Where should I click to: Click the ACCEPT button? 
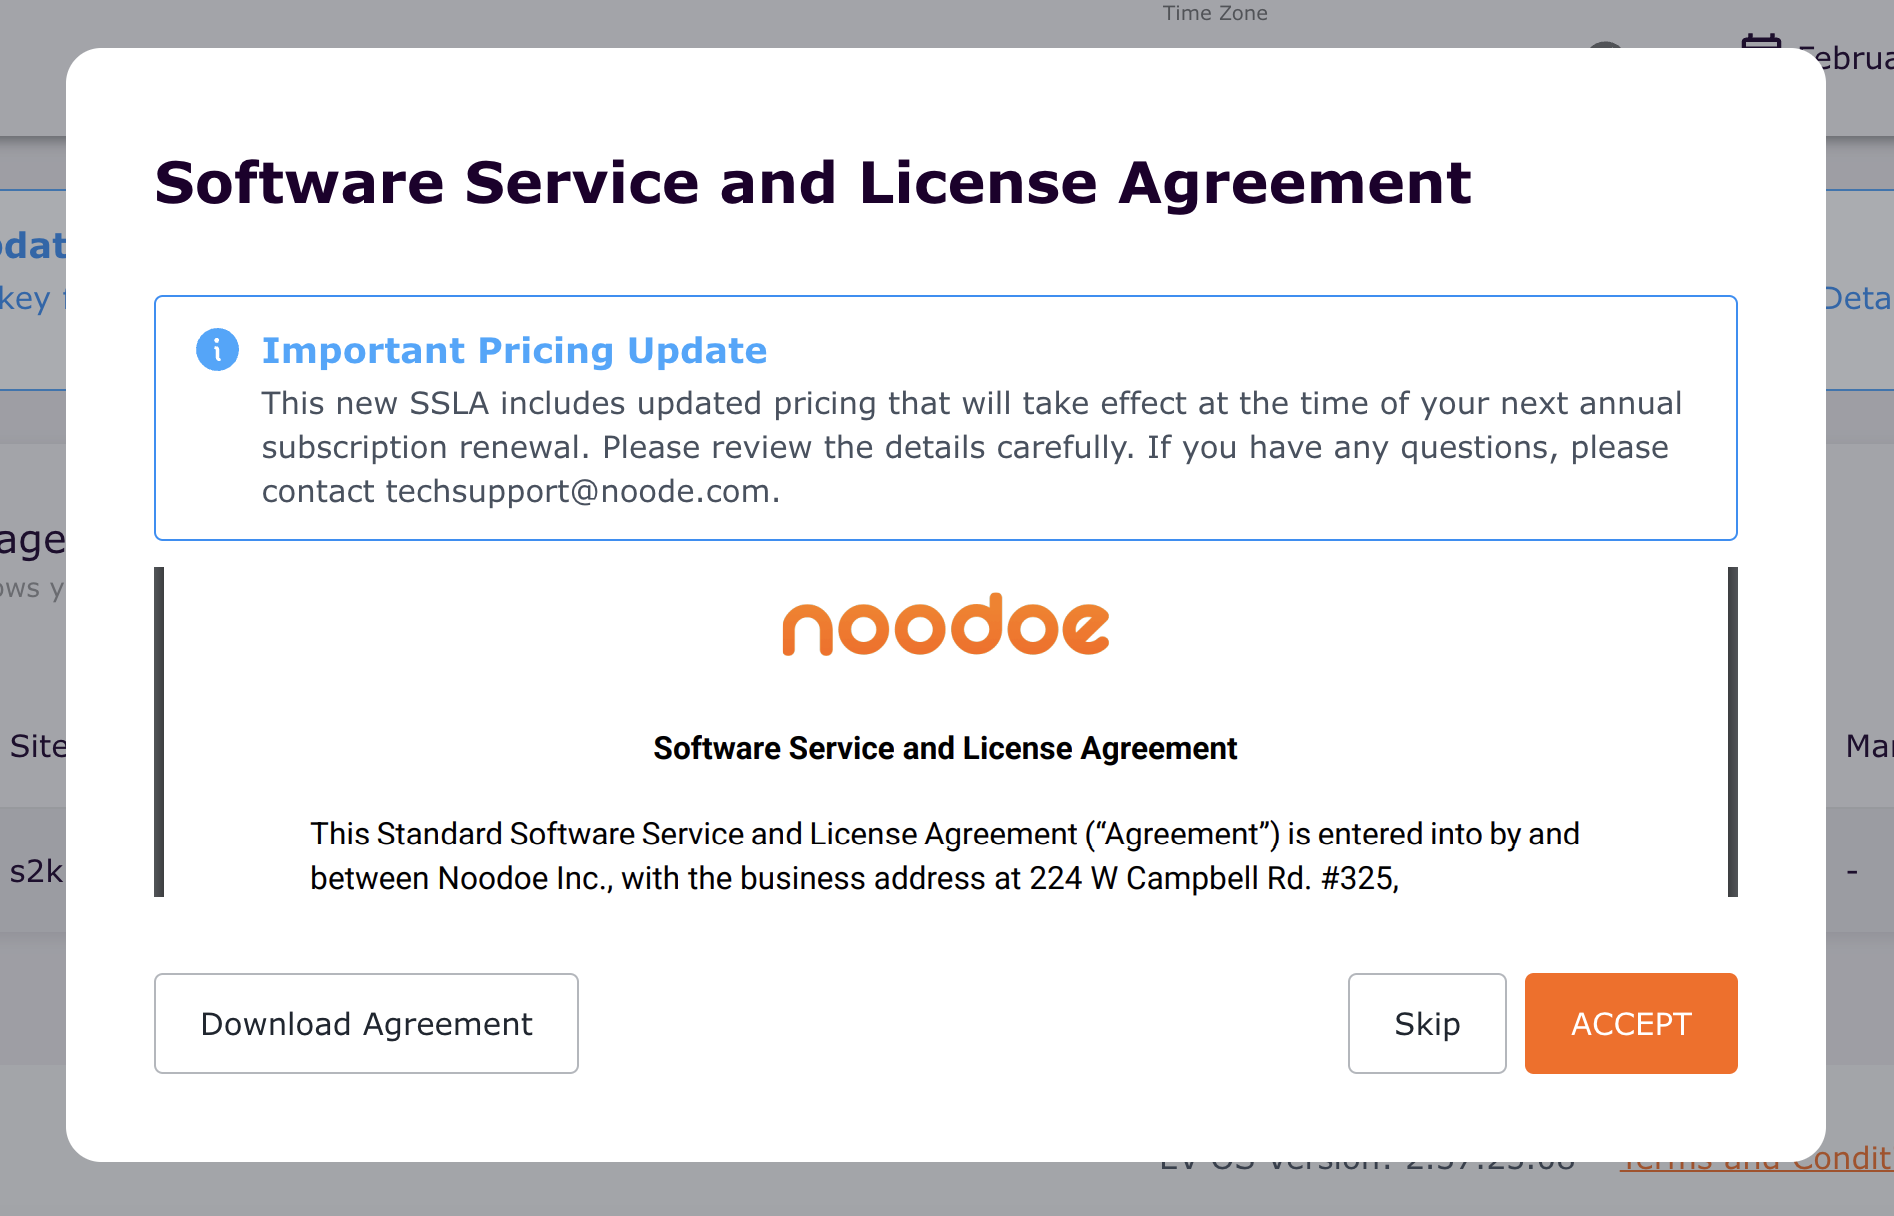click(x=1630, y=1023)
